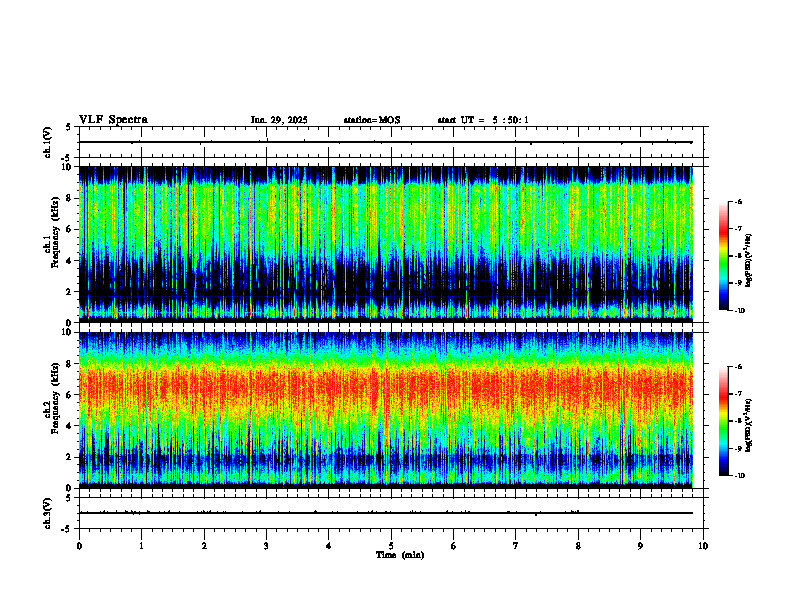Click the ch.1(V) waveform axis label
This screenshot has height=612, width=792.
[x=48, y=142]
